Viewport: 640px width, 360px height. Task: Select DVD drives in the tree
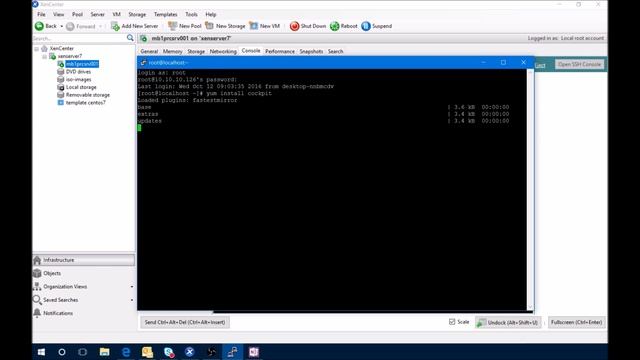tap(78, 72)
